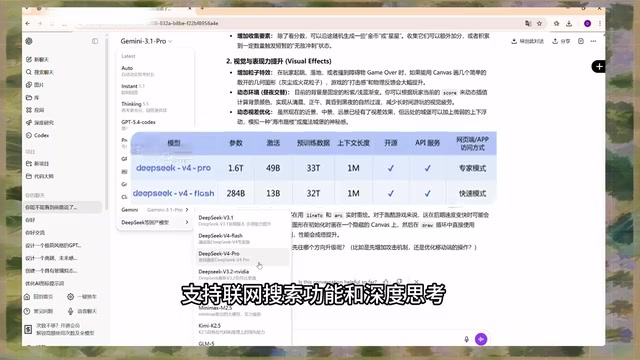Open the library folder entry
This screenshot has width=640, height=360.
click(x=32, y=98)
